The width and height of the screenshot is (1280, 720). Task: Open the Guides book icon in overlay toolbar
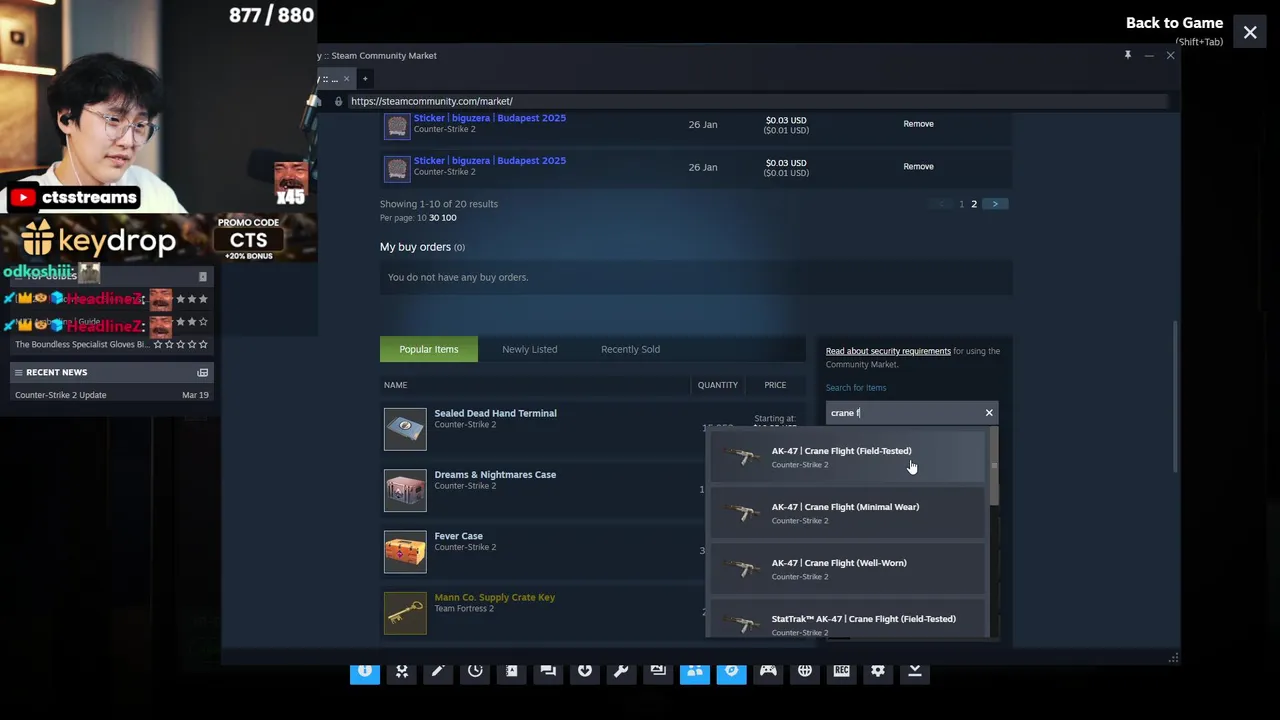(511, 671)
